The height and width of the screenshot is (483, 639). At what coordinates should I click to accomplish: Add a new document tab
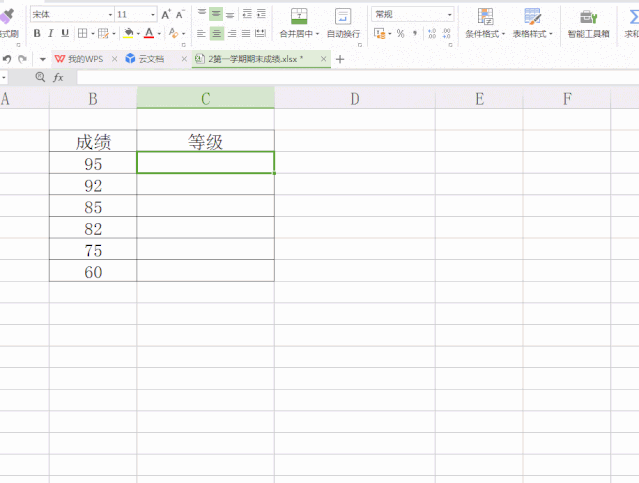point(340,60)
